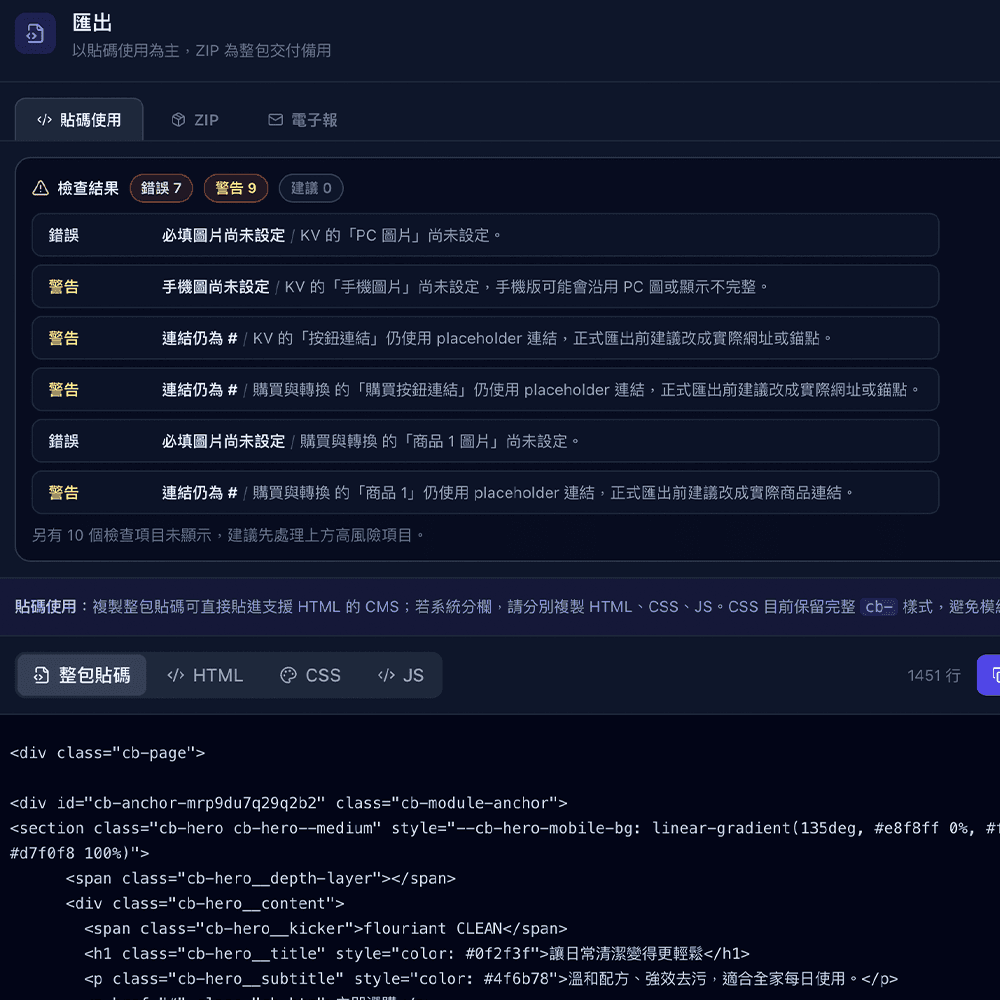Filter by the 警告 9 badge
1000x1000 pixels.
tap(236, 188)
